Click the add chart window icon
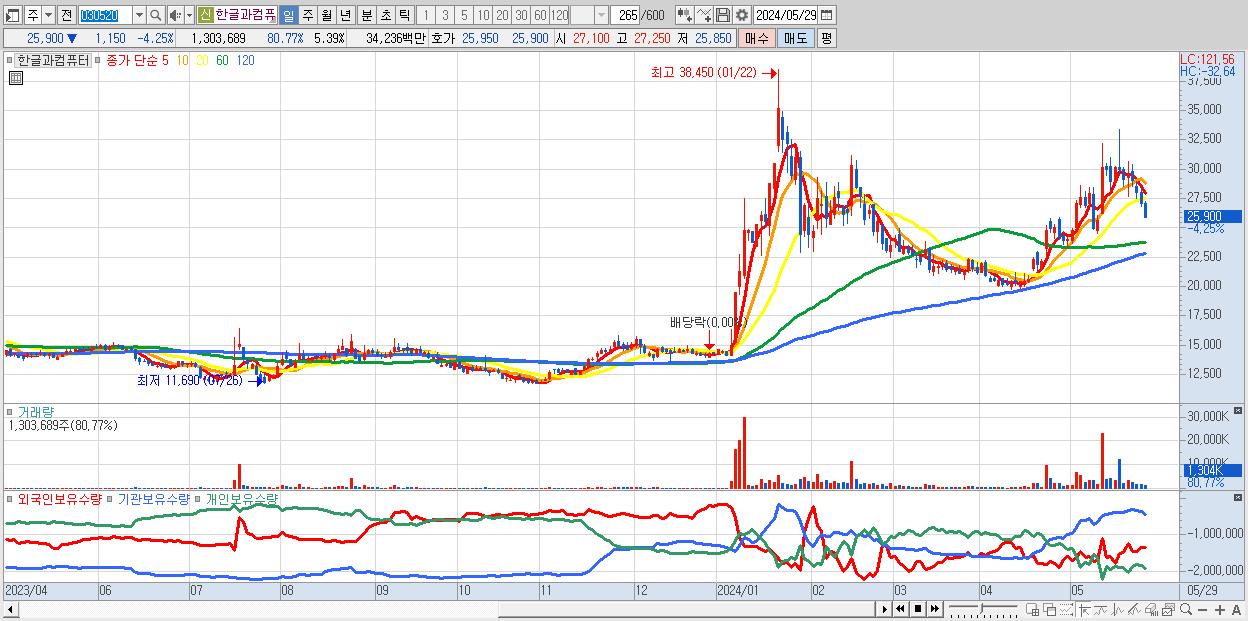The width and height of the screenshot is (1248, 621). [x=1033, y=609]
